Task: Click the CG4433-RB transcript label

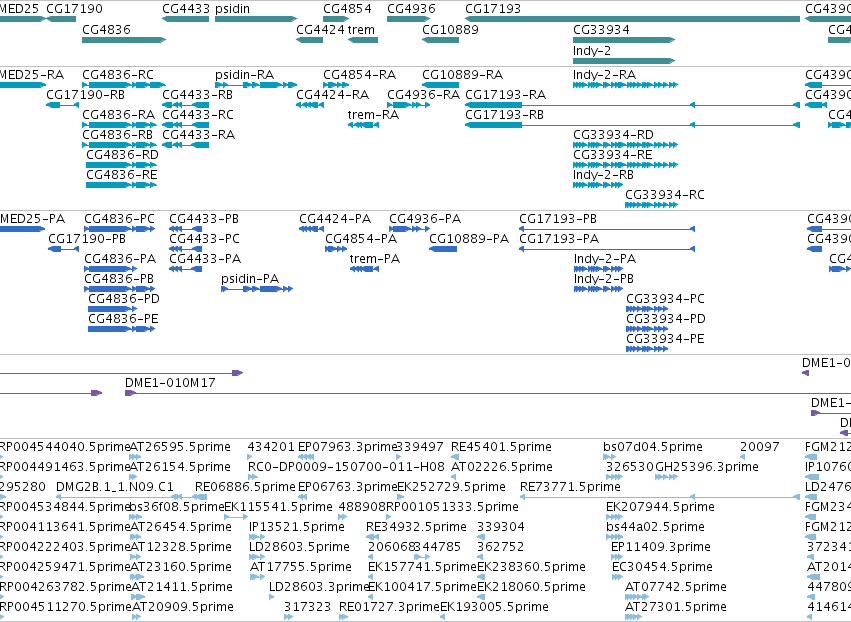Action: [198, 94]
